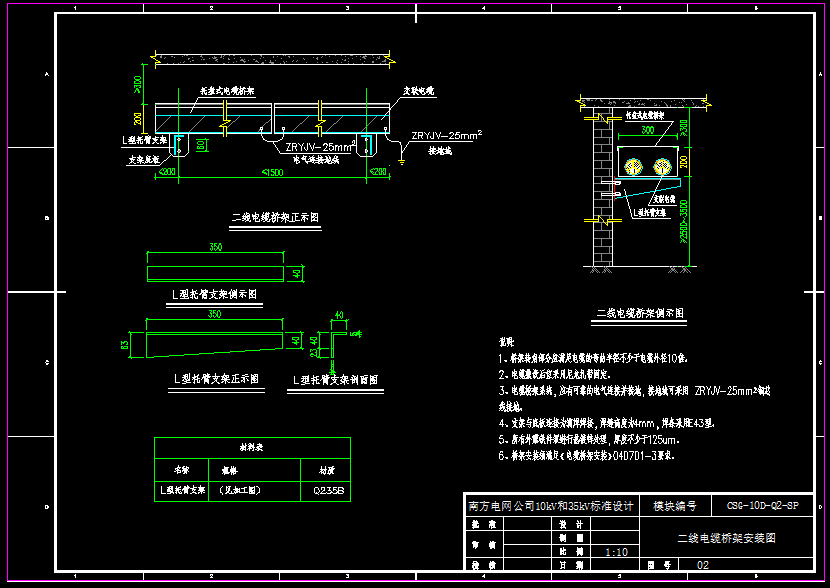This screenshot has height=588, width=830.
Task: Click the 'CSG-10D-Q2-SP' module code
Action: tap(762, 505)
